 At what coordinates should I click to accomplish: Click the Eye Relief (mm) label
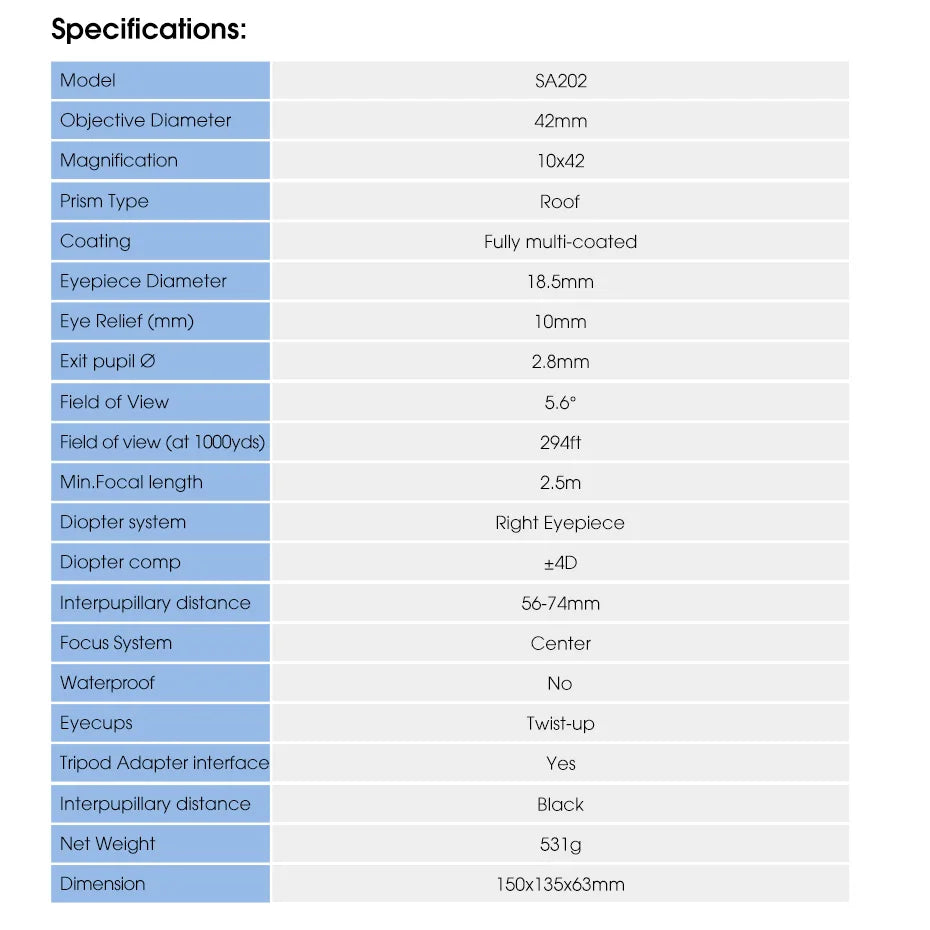coord(127,321)
